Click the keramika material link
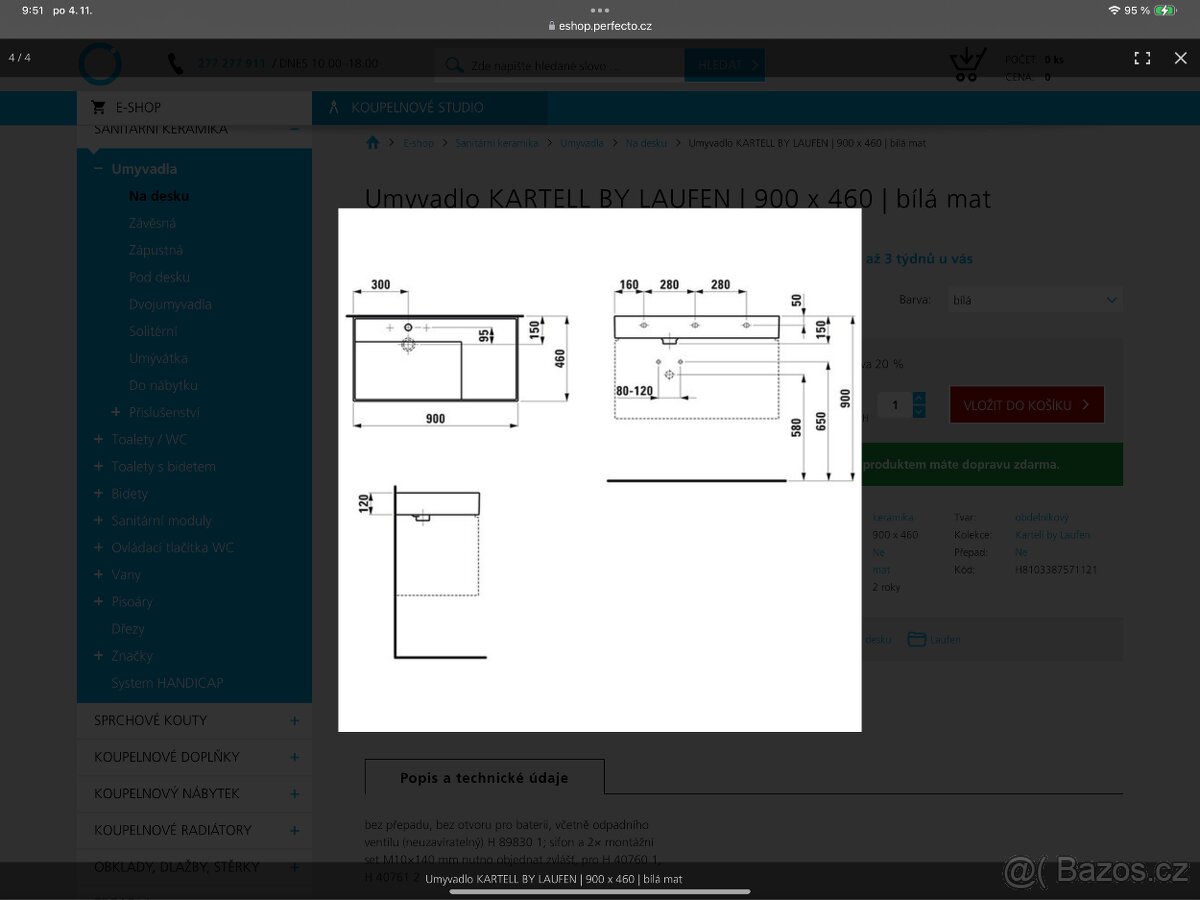This screenshot has width=1200, height=900. tap(893, 518)
